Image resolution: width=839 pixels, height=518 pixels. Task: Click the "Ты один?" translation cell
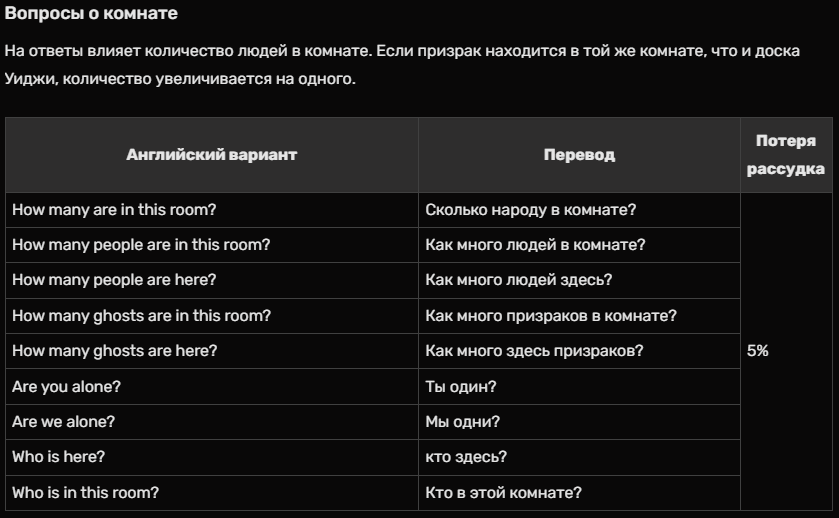[461, 386]
